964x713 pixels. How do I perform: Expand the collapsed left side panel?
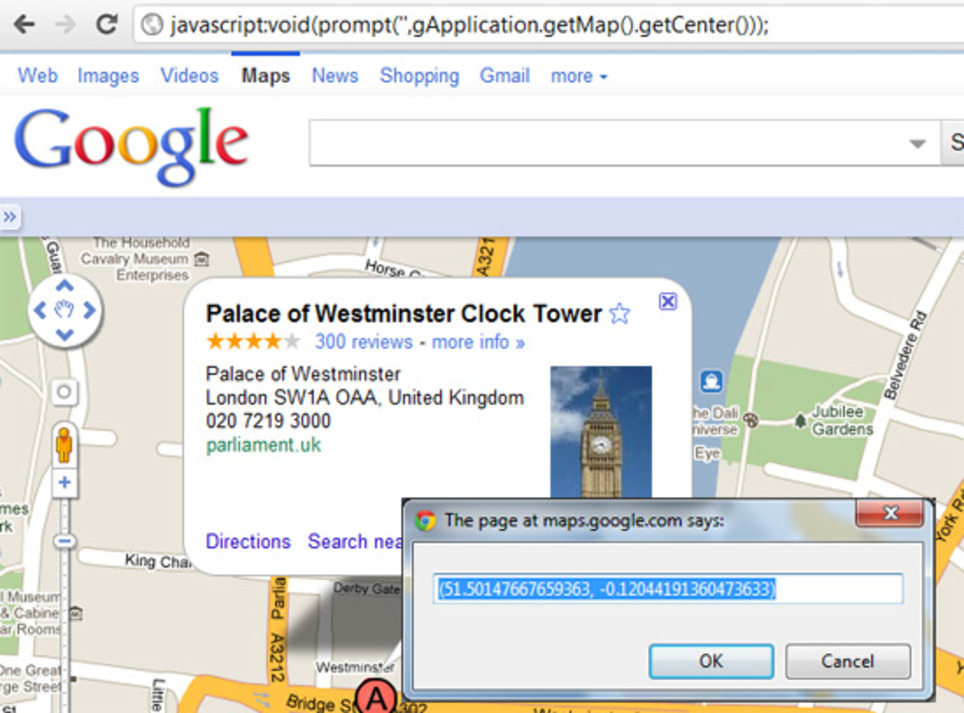pyautogui.click(x=9, y=216)
